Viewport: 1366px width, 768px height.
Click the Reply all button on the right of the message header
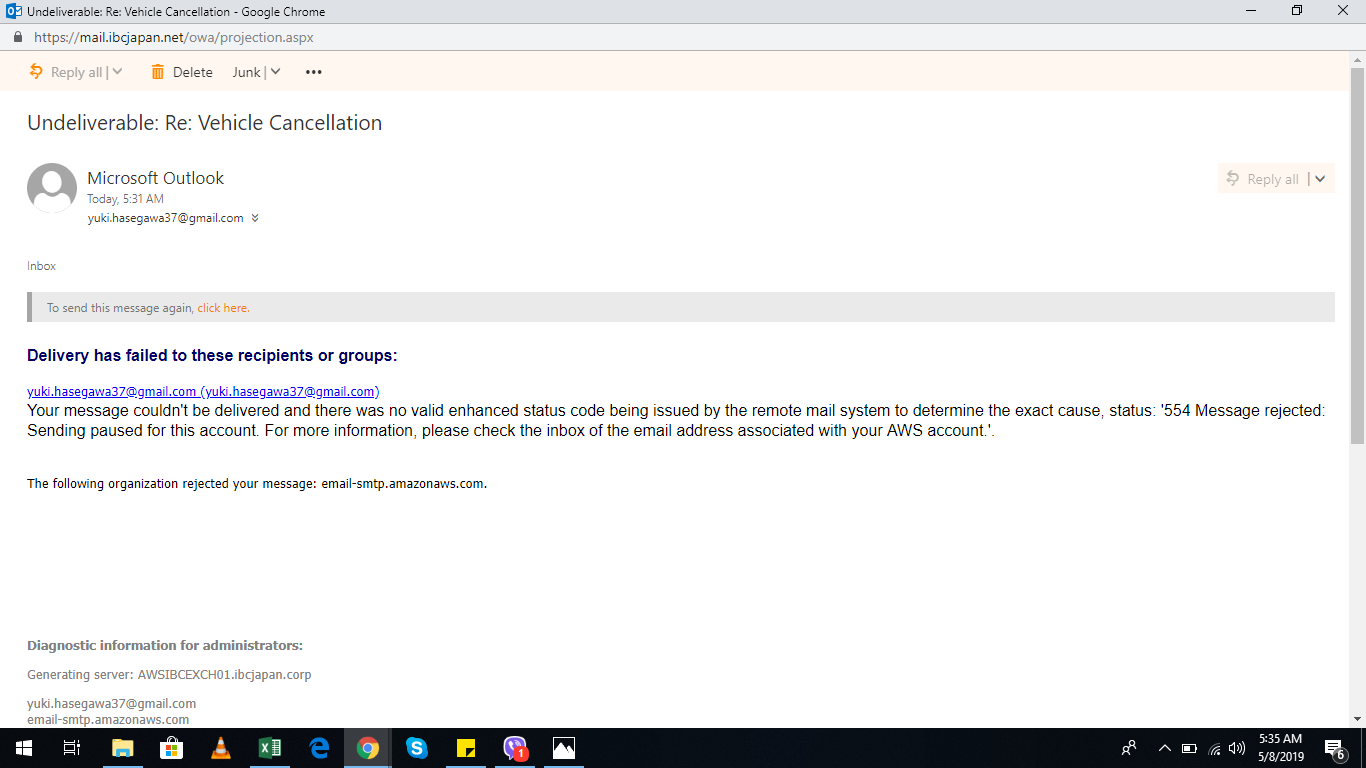(x=1263, y=179)
